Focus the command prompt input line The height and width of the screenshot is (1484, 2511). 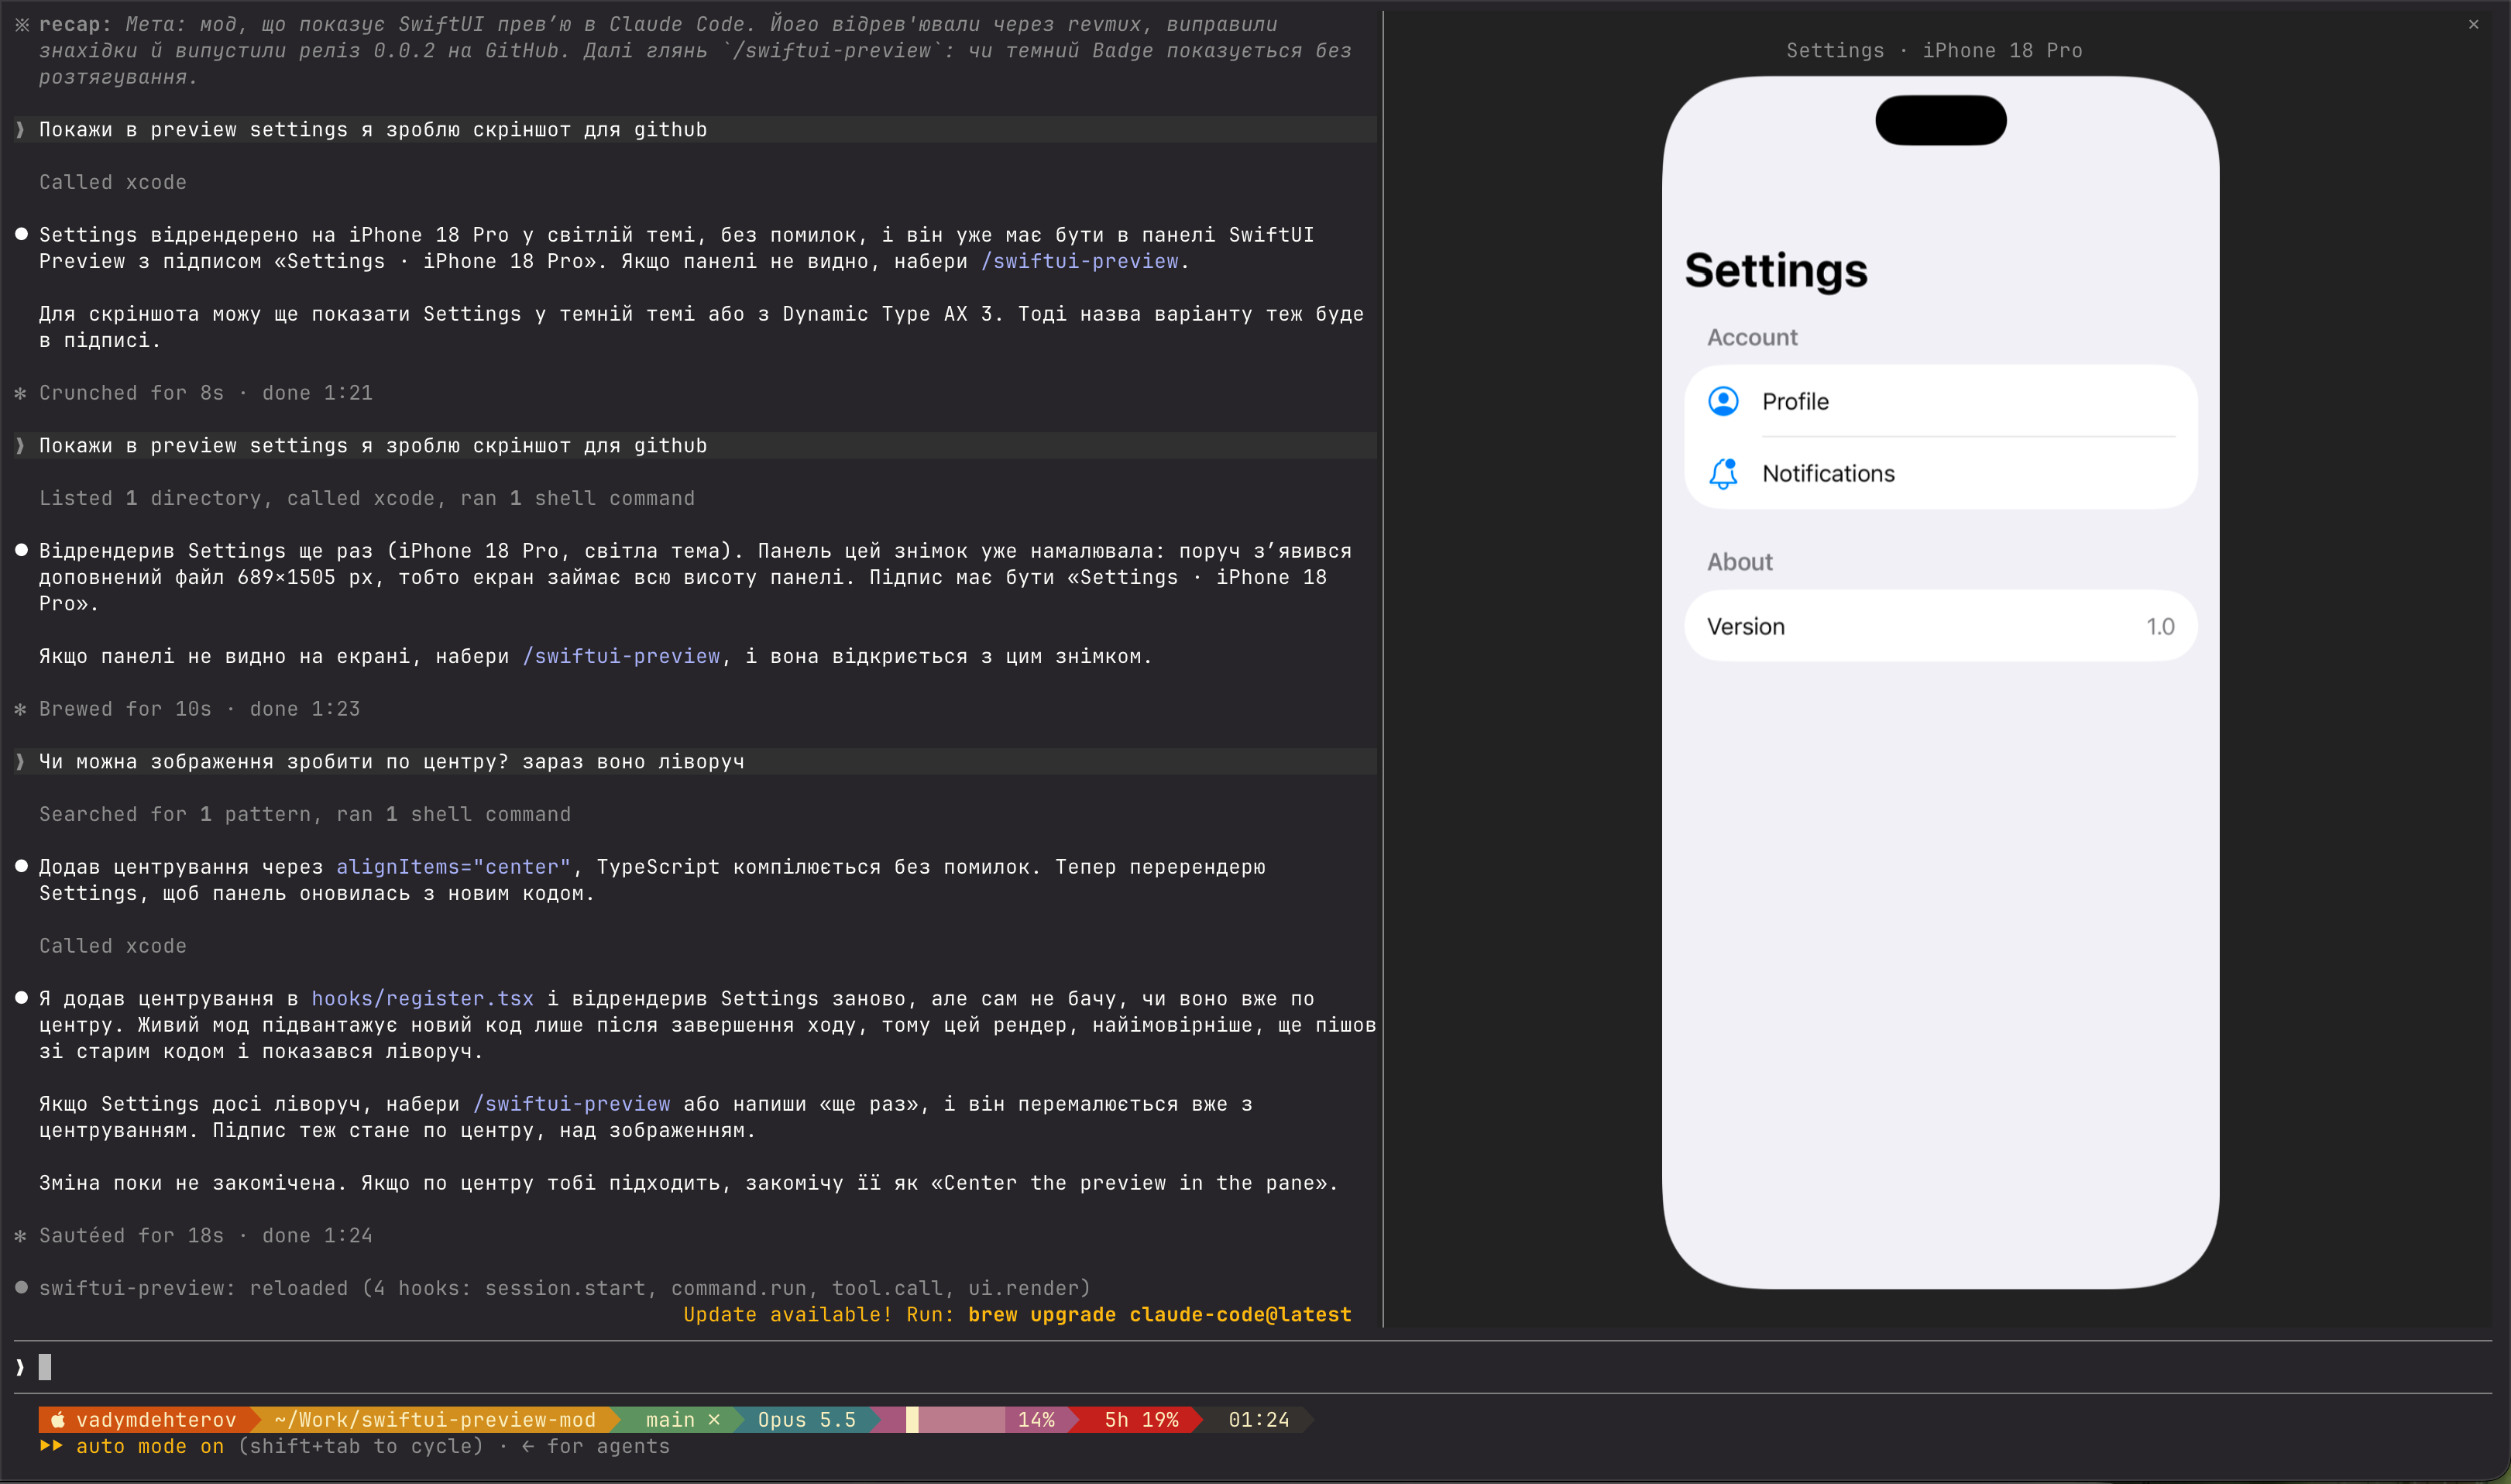click(x=1253, y=1367)
